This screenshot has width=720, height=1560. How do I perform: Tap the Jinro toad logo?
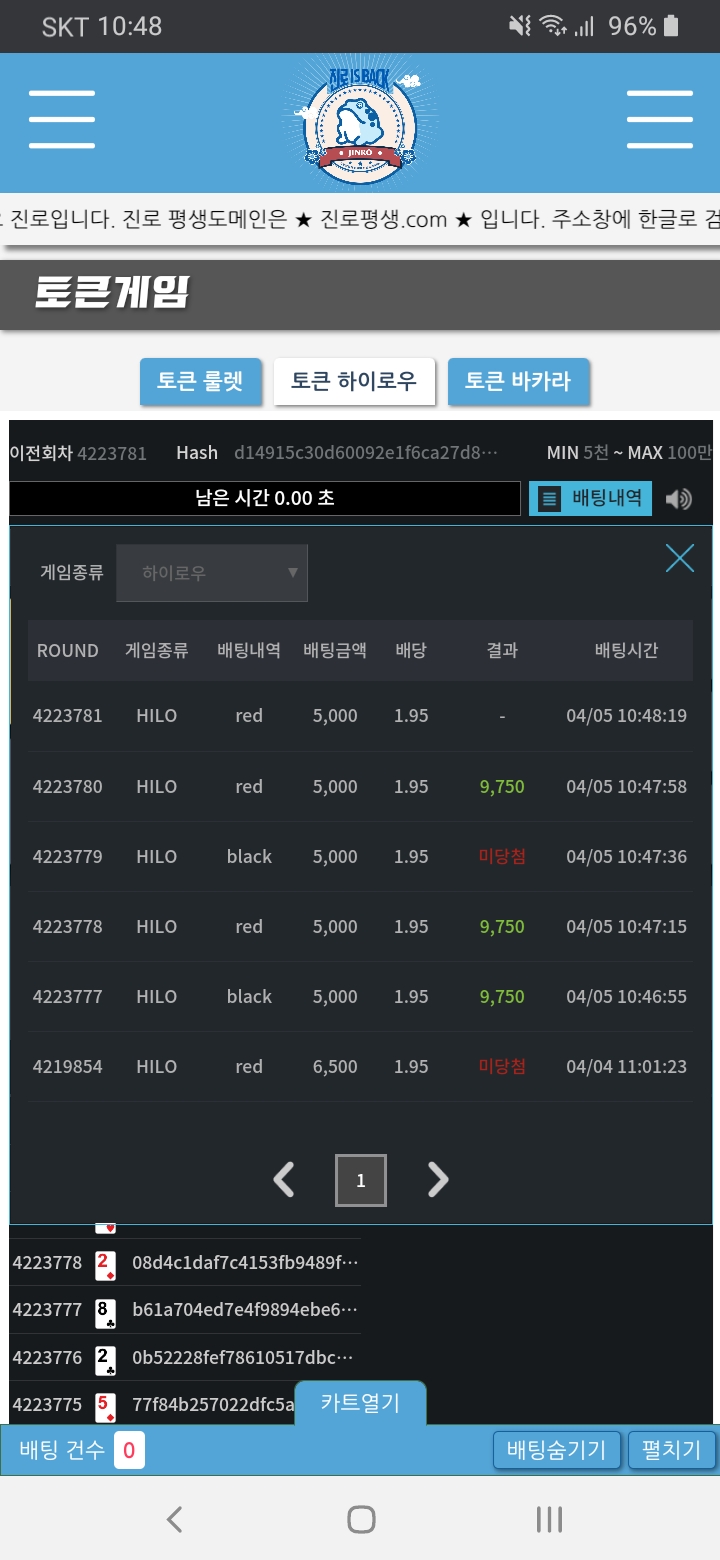coord(359,122)
